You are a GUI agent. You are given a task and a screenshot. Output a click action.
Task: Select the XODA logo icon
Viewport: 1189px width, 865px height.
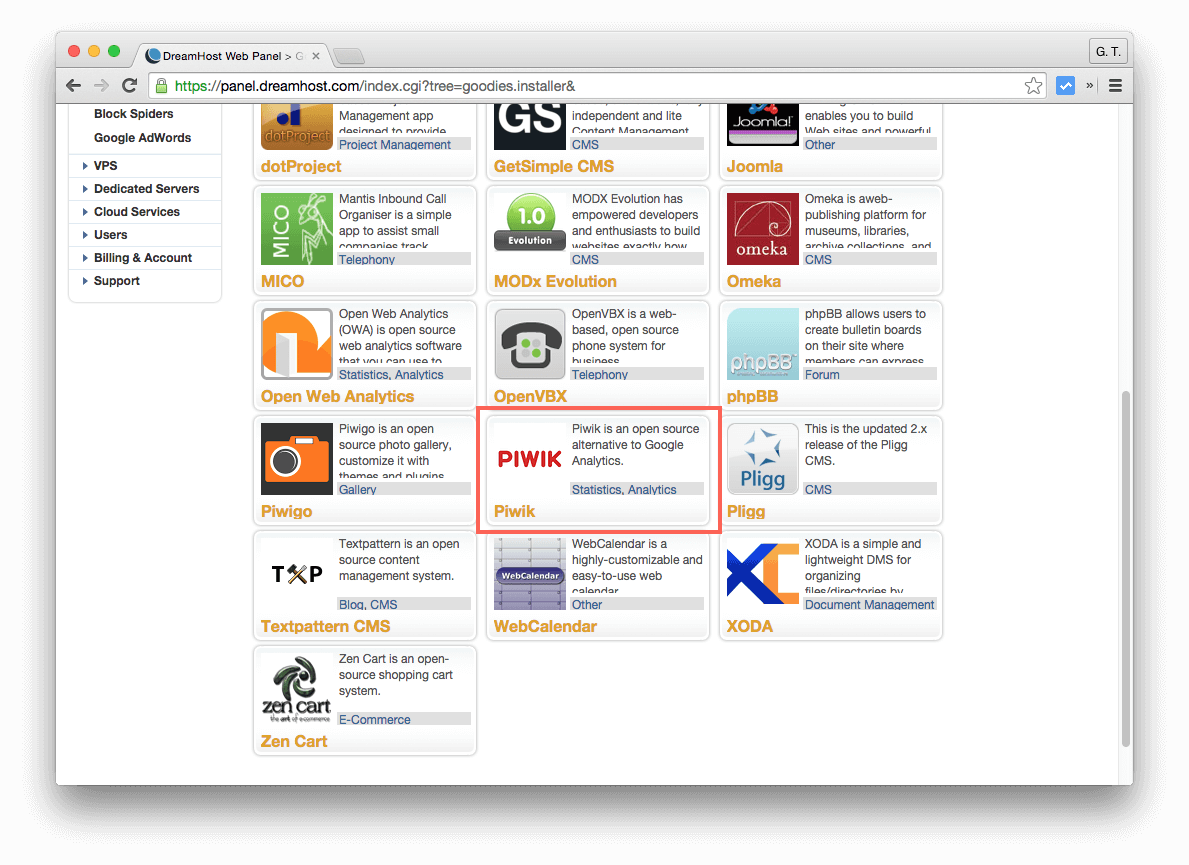click(763, 574)
